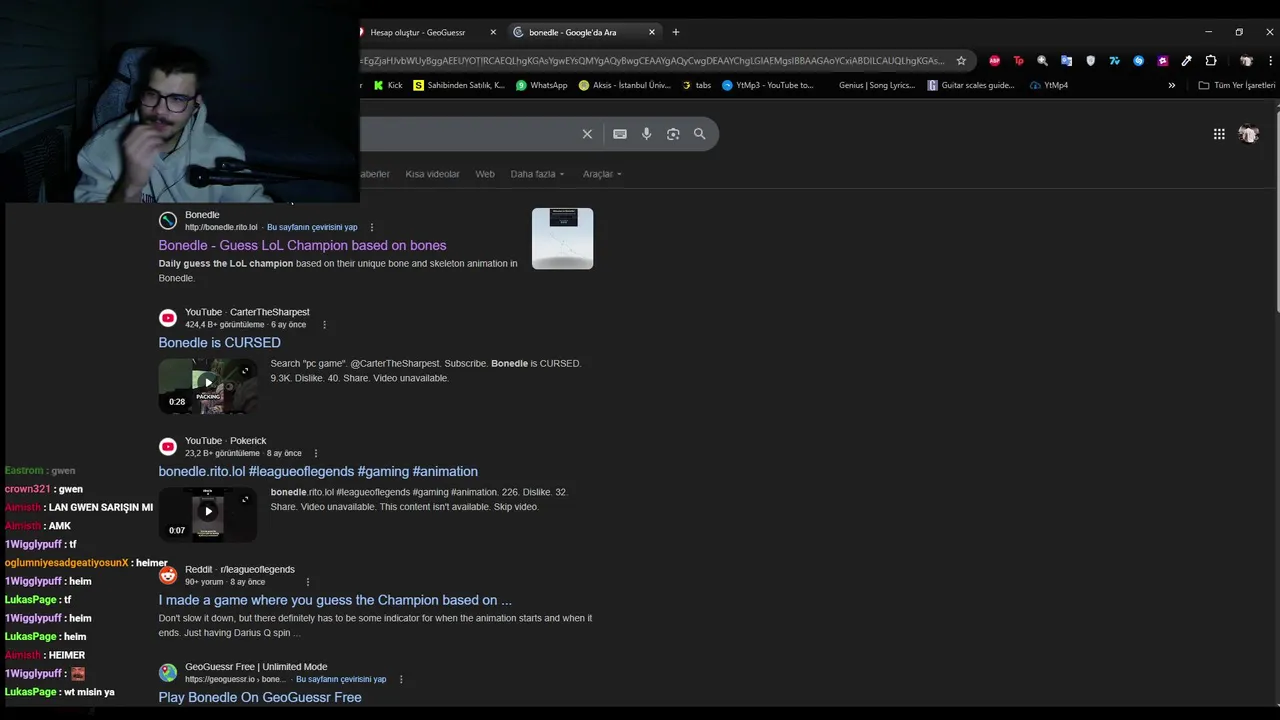This screenshot has height=720, width=1280.
Task: Open the Aksis İstanbul Üniv bookmark
Action: pos(625,85)
